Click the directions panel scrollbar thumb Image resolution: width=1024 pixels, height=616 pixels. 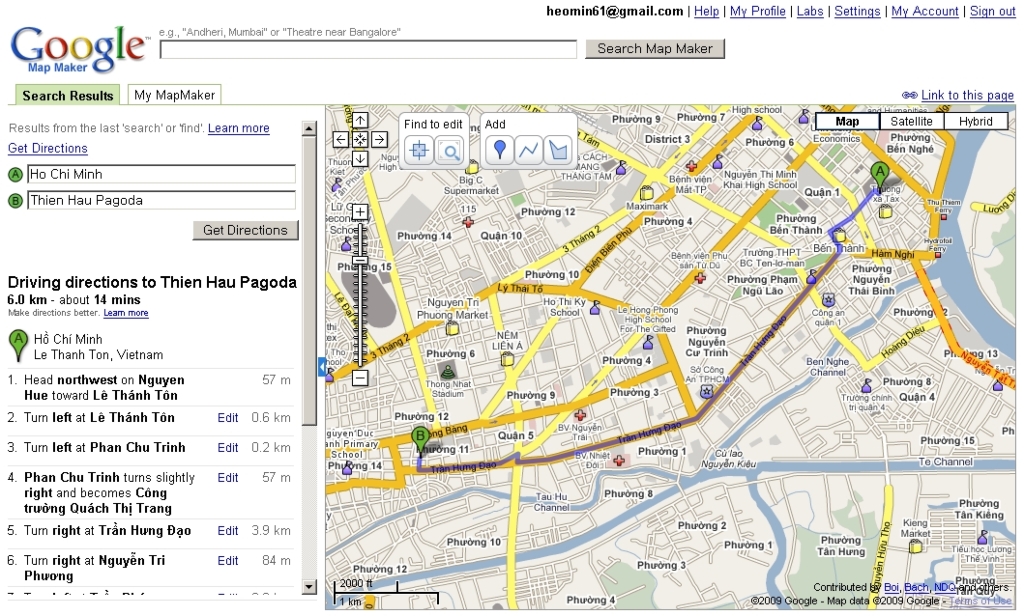point(310,282)
